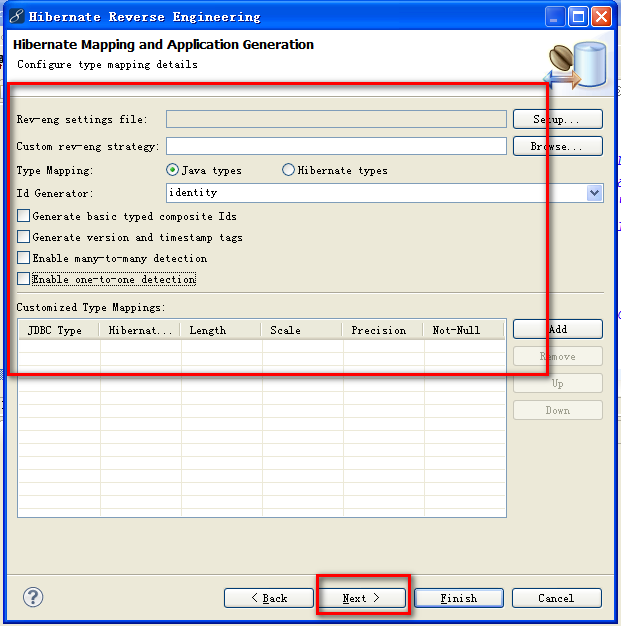Viewport: 621px width, 626px height.
Task: Click the JDBC Type column header
Action: point(59,330)
